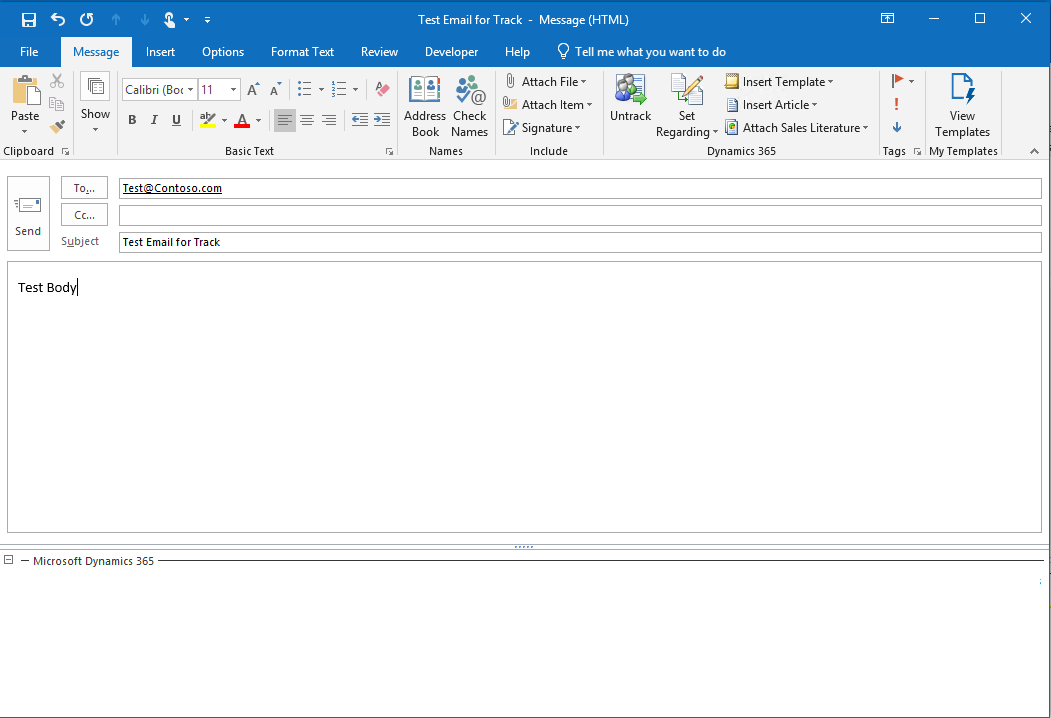The width and height of the screenshot is (1051, 718).
Task: Paste clipboard contents with the Paste icon
Action: (x=25, y=90)
